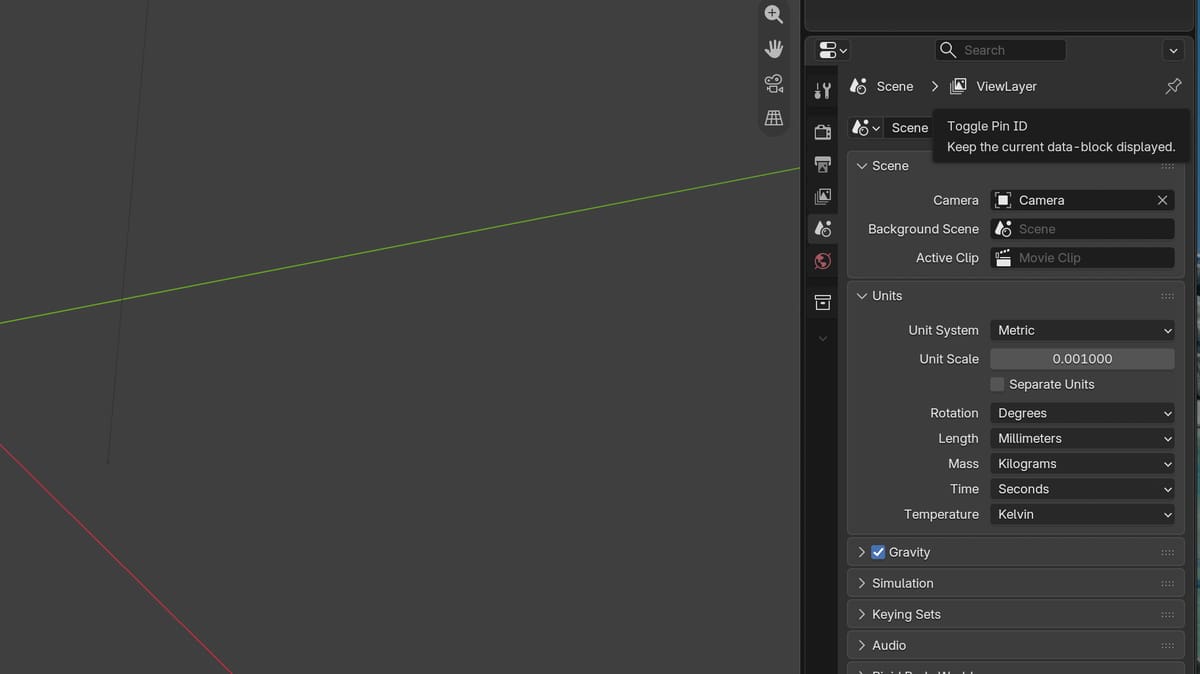Viewport: 1200px width, 674px height.
Task: Click the pan view hand icon
Action: click(773, 49)
